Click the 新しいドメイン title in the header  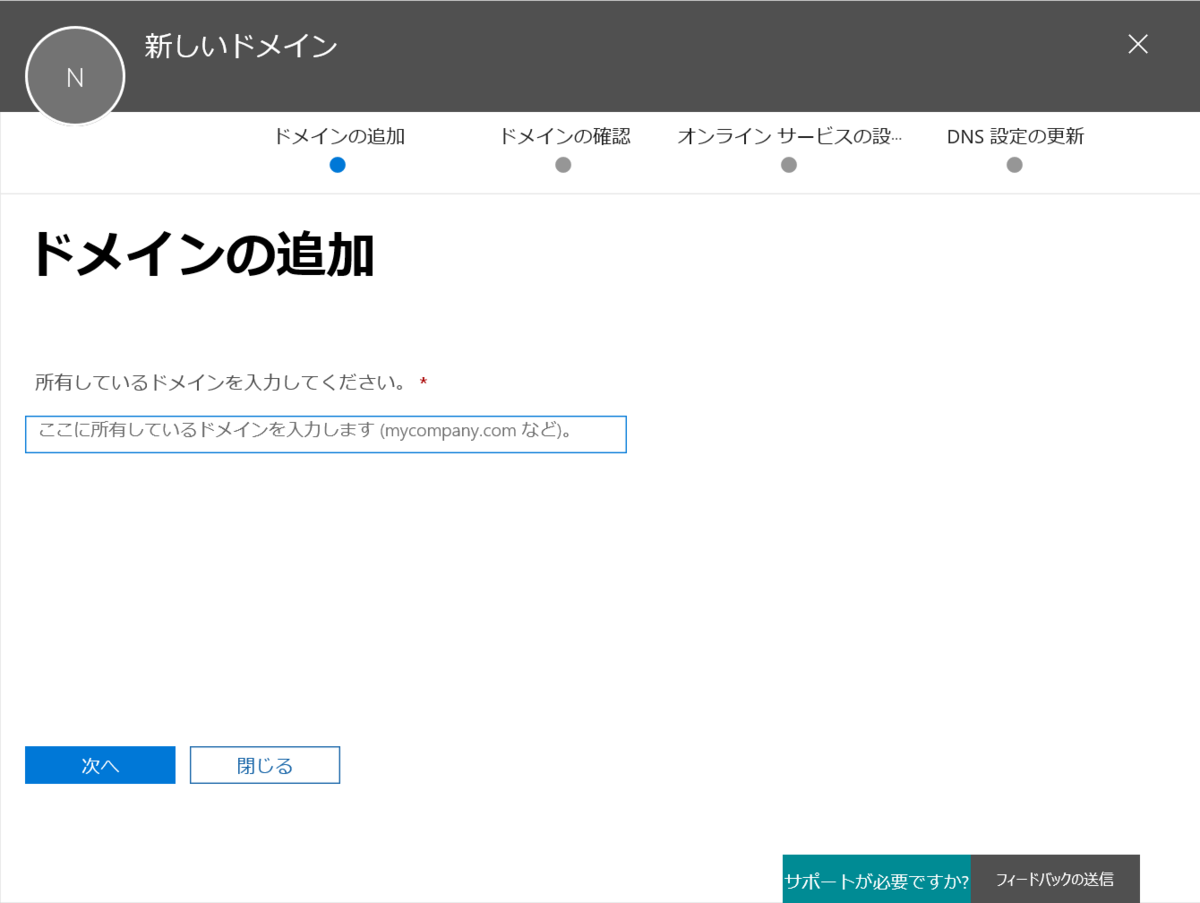240,44
